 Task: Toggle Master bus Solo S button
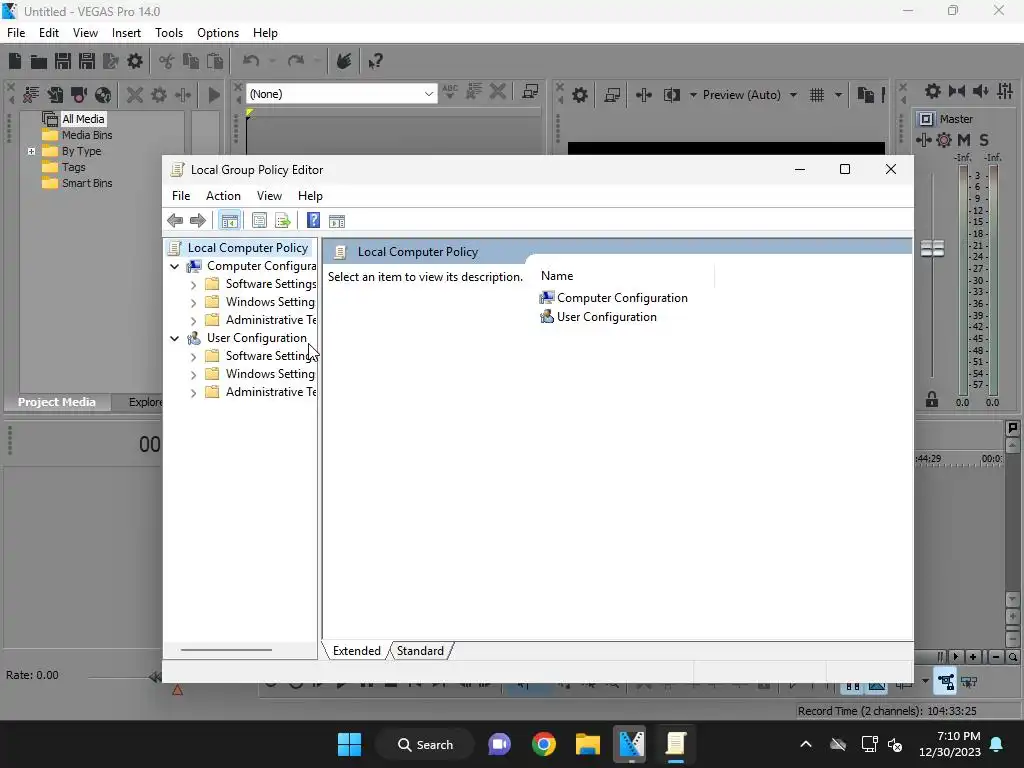coord(984,140)
